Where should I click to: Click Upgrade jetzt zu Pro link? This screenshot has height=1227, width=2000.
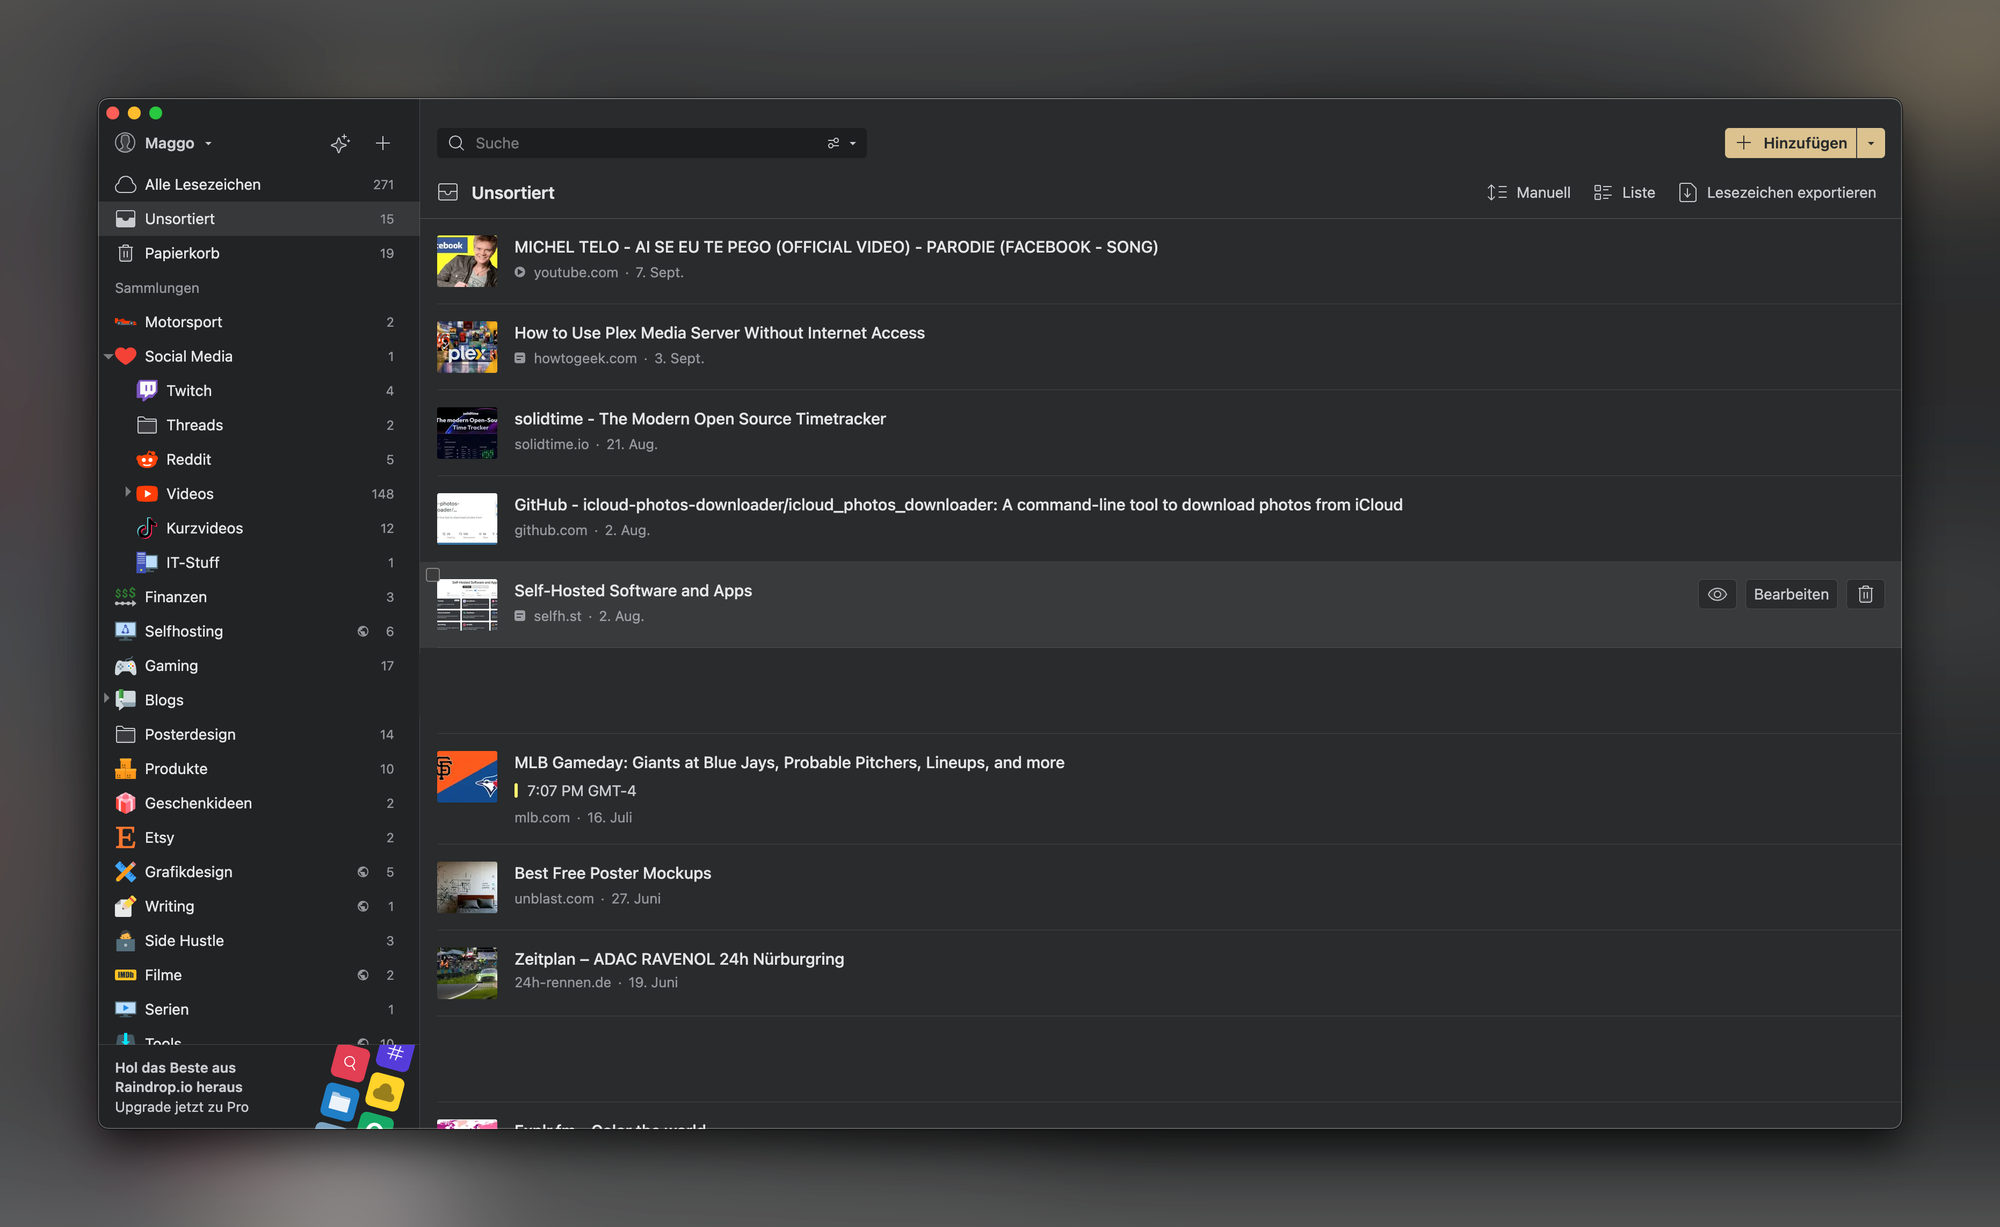tap(182, 1107)
